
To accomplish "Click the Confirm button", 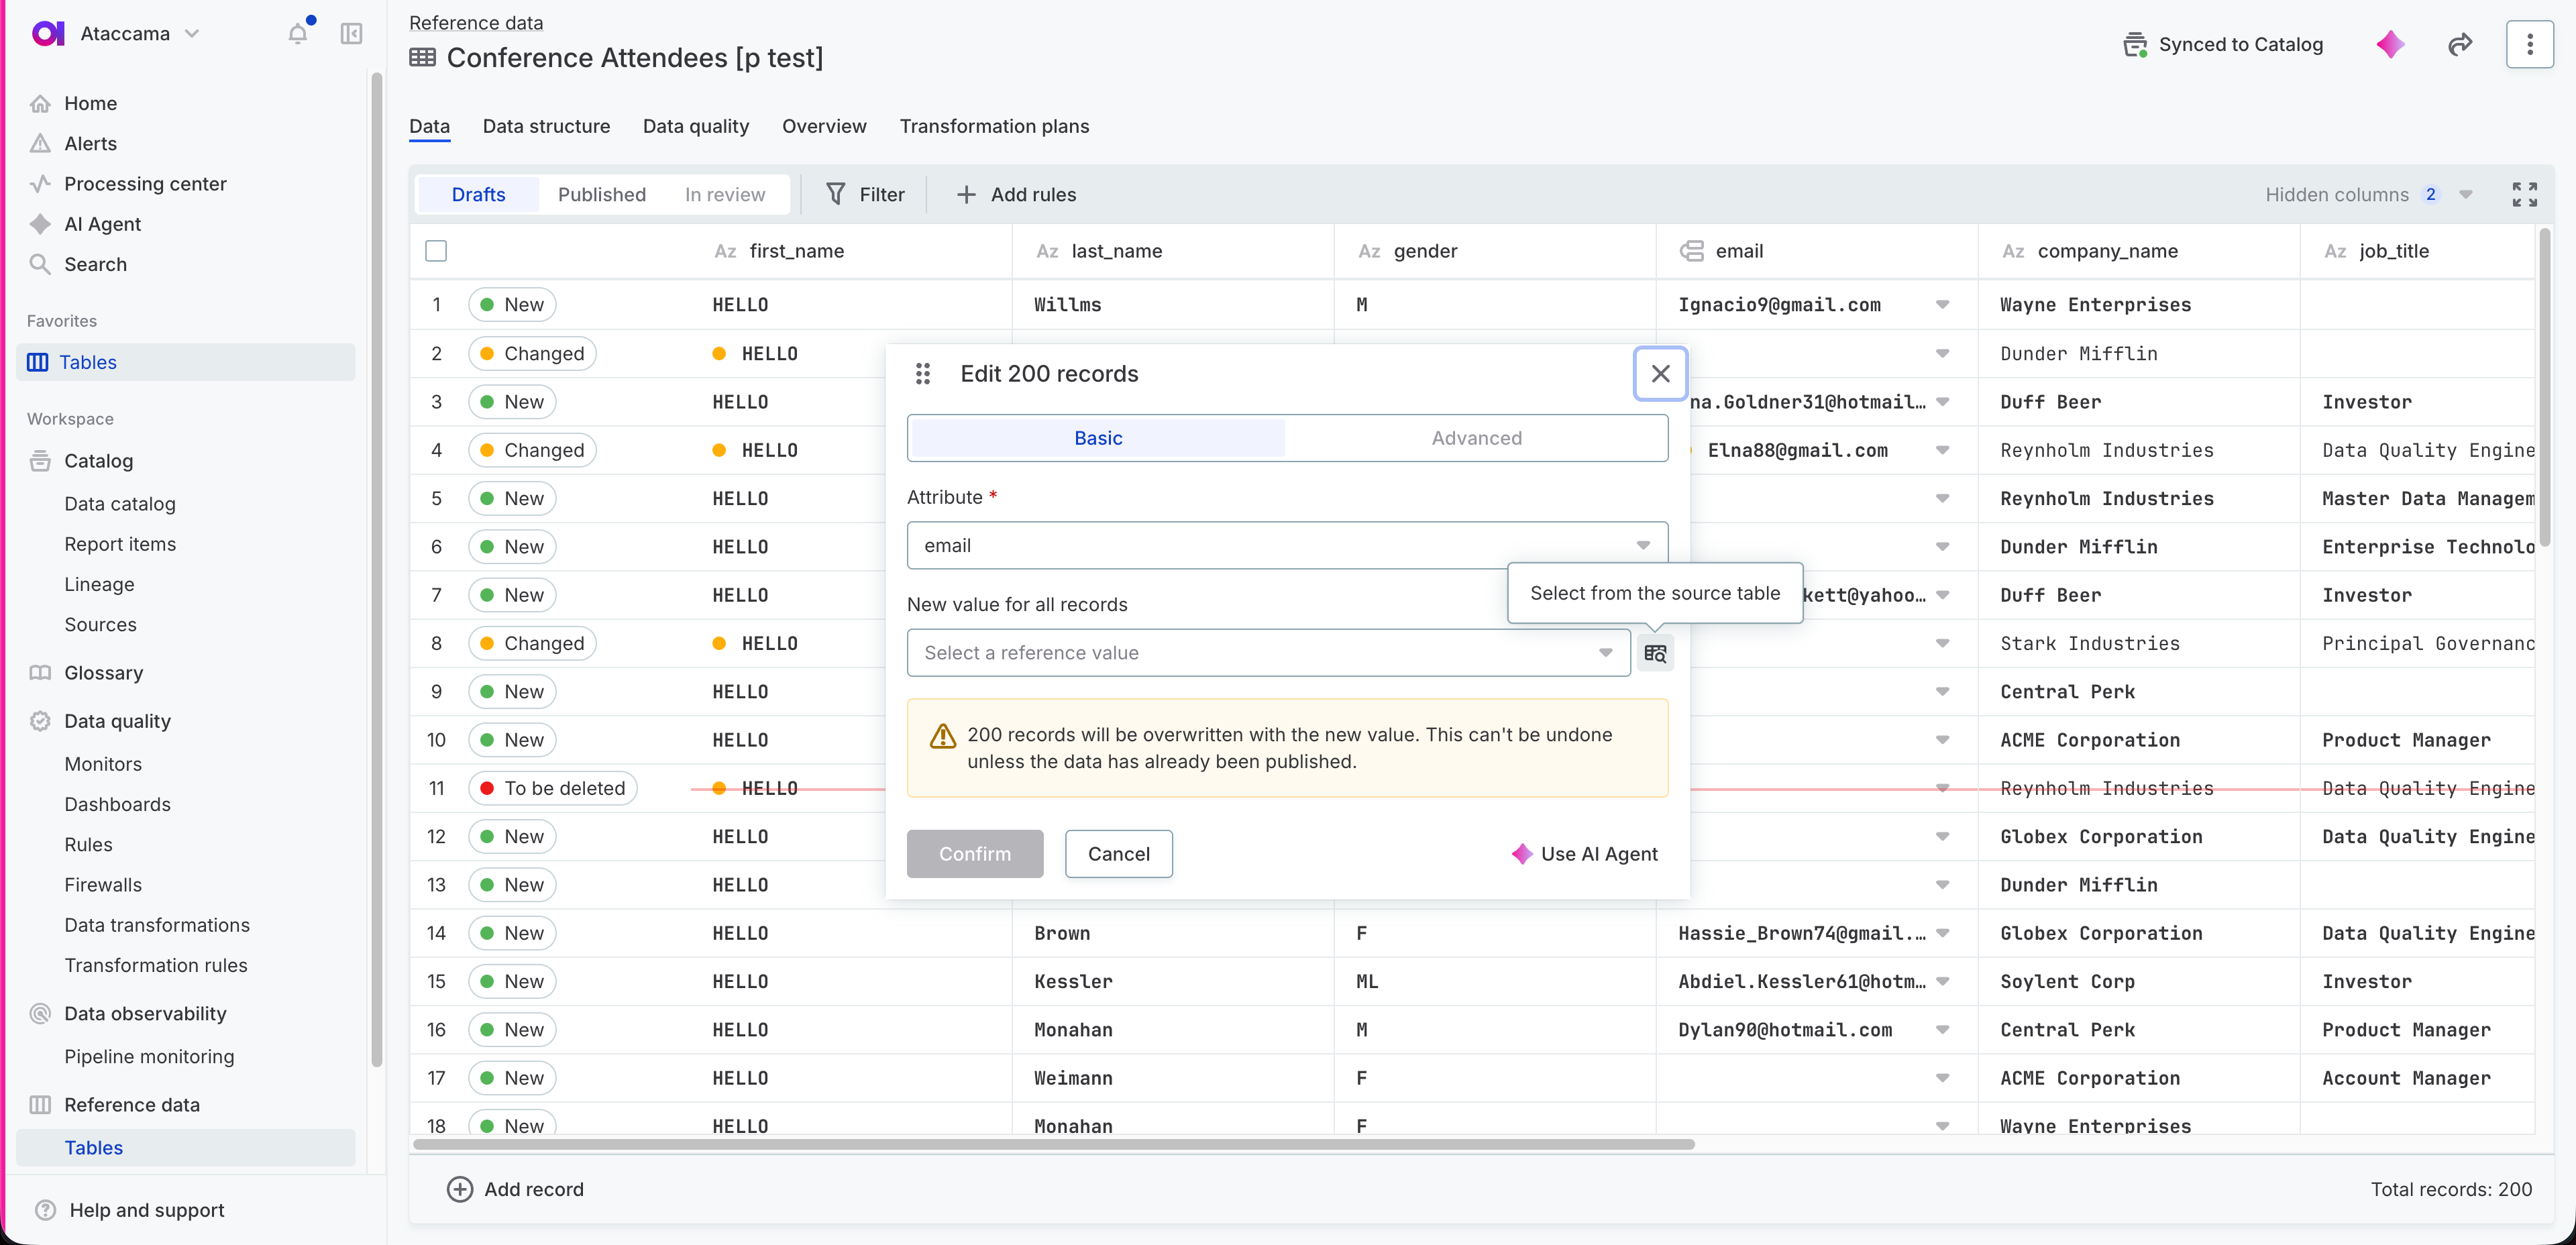I will tap(975, 853).
